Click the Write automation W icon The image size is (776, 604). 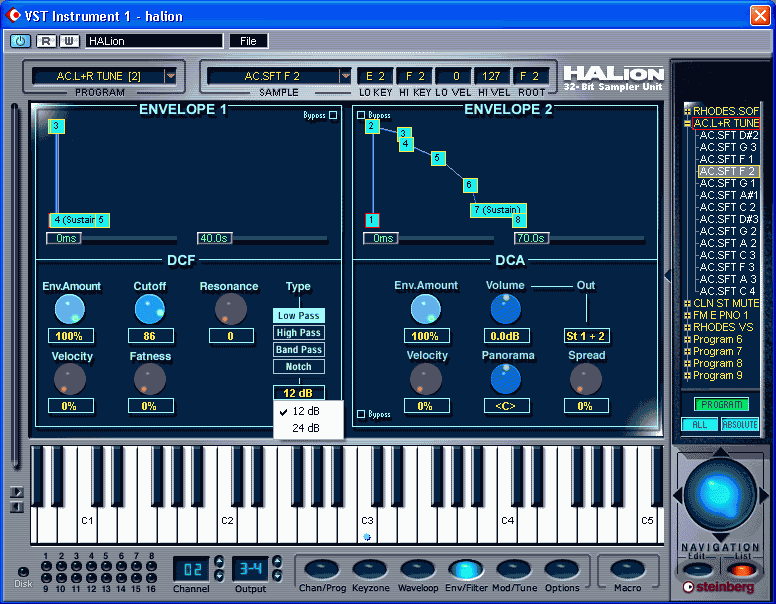69,41
